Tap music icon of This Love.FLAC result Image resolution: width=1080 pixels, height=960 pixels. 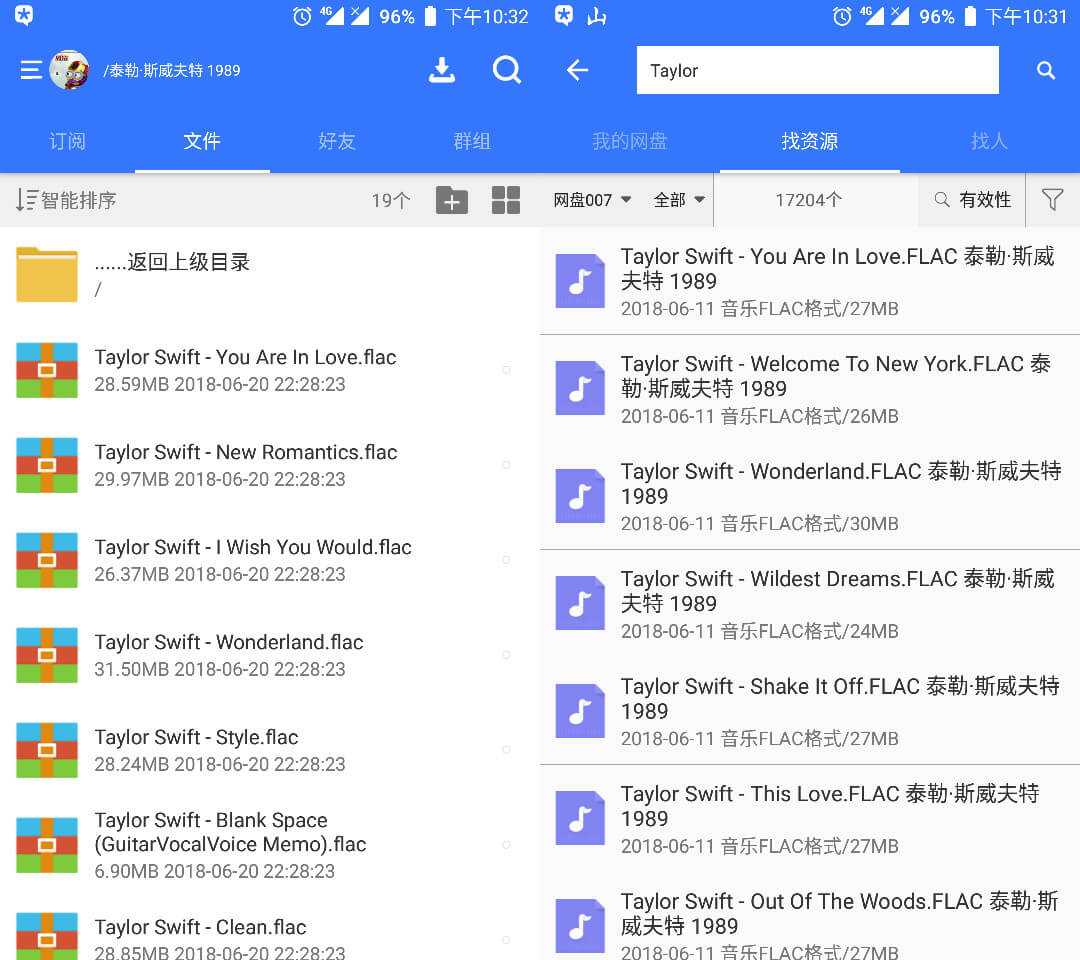pyautogui.click(x=580, y=818)
